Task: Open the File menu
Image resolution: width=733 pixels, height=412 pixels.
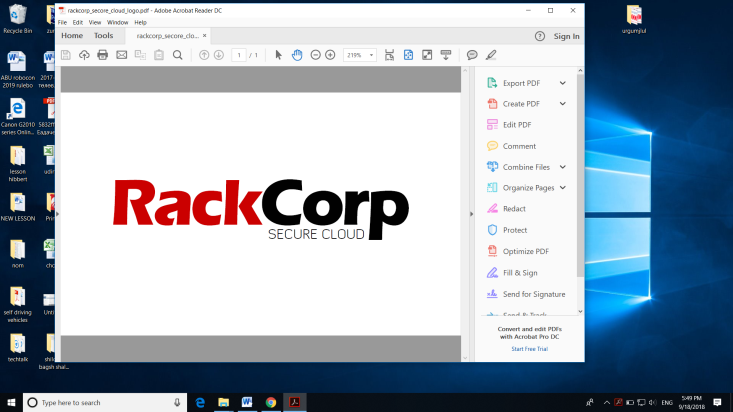Action: 62,22
